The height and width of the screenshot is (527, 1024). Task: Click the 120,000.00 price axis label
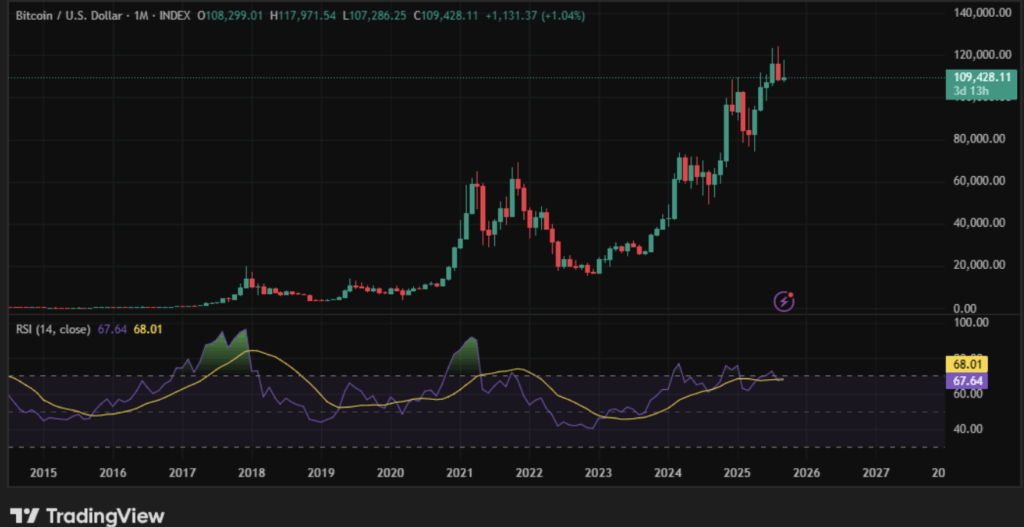980,54
